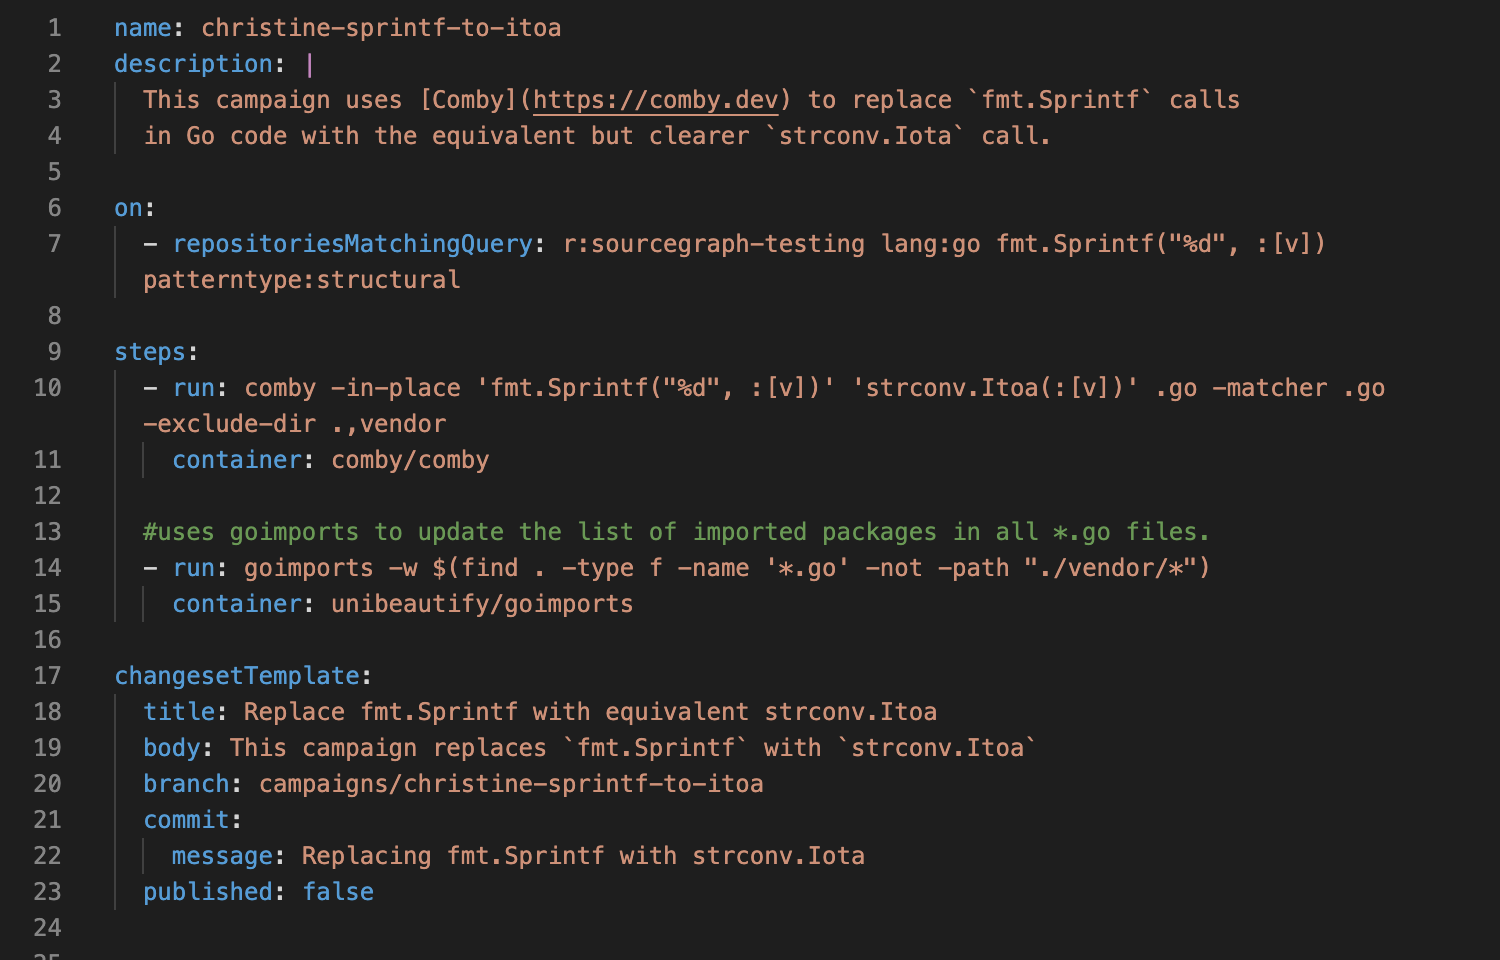
Task: Click the 'repositoriesMatchingQuery' key
Action: click(352, 244)
